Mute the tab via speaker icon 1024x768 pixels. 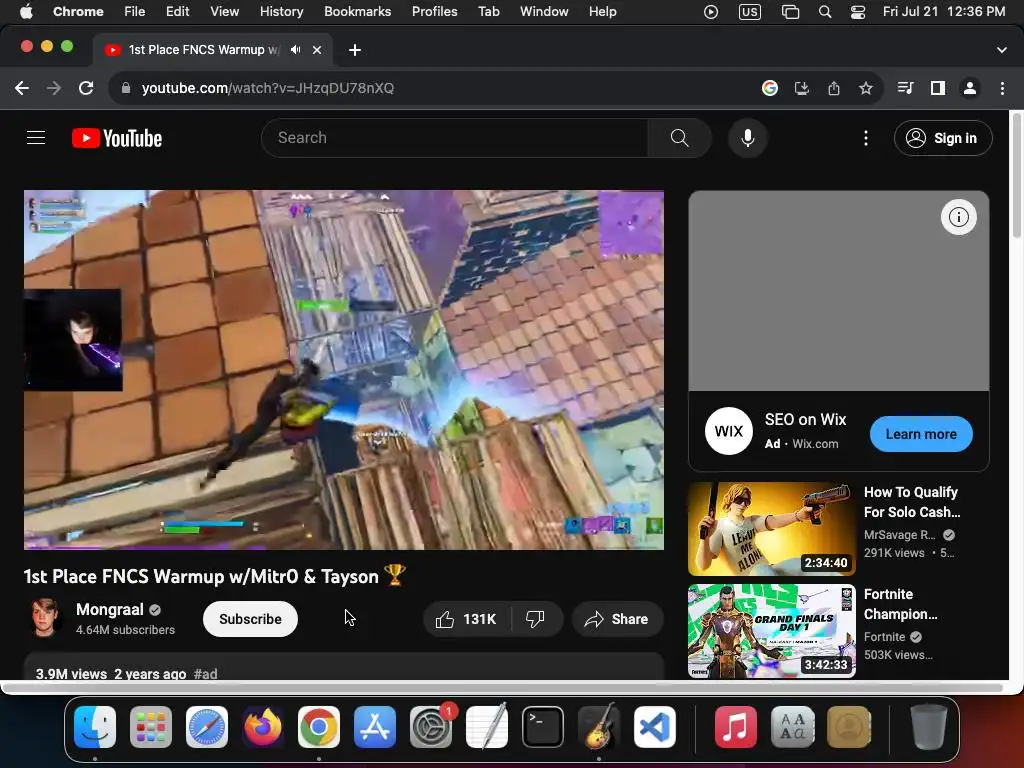point(296,50)
